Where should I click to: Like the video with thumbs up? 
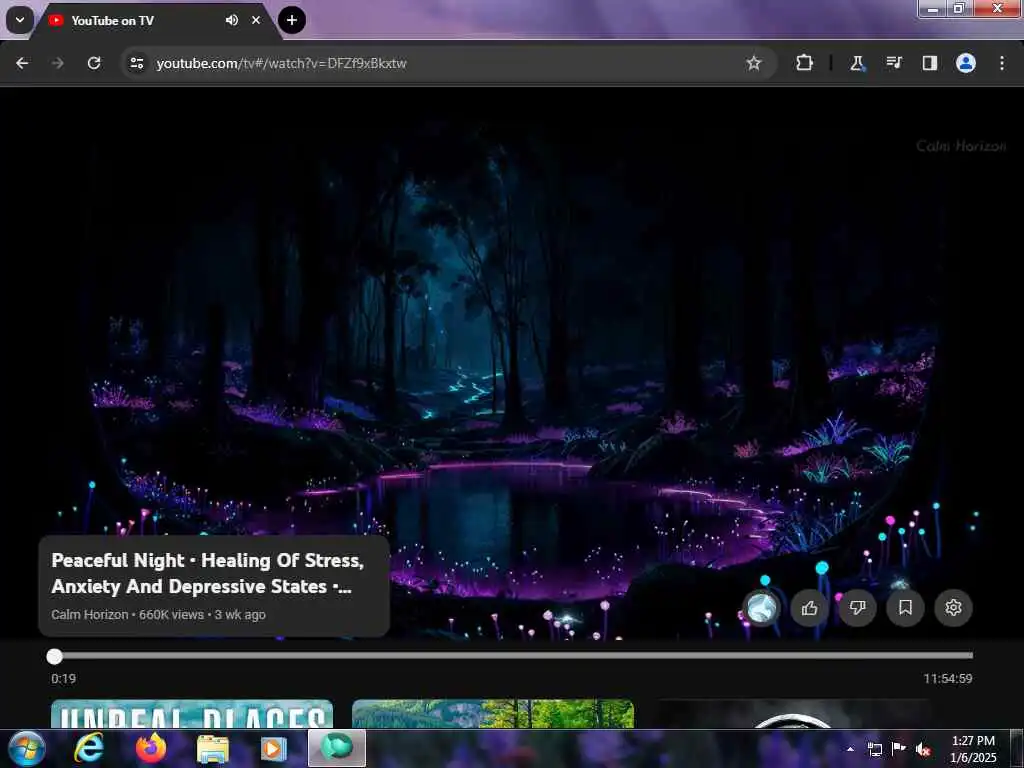[x=810, y=608]
